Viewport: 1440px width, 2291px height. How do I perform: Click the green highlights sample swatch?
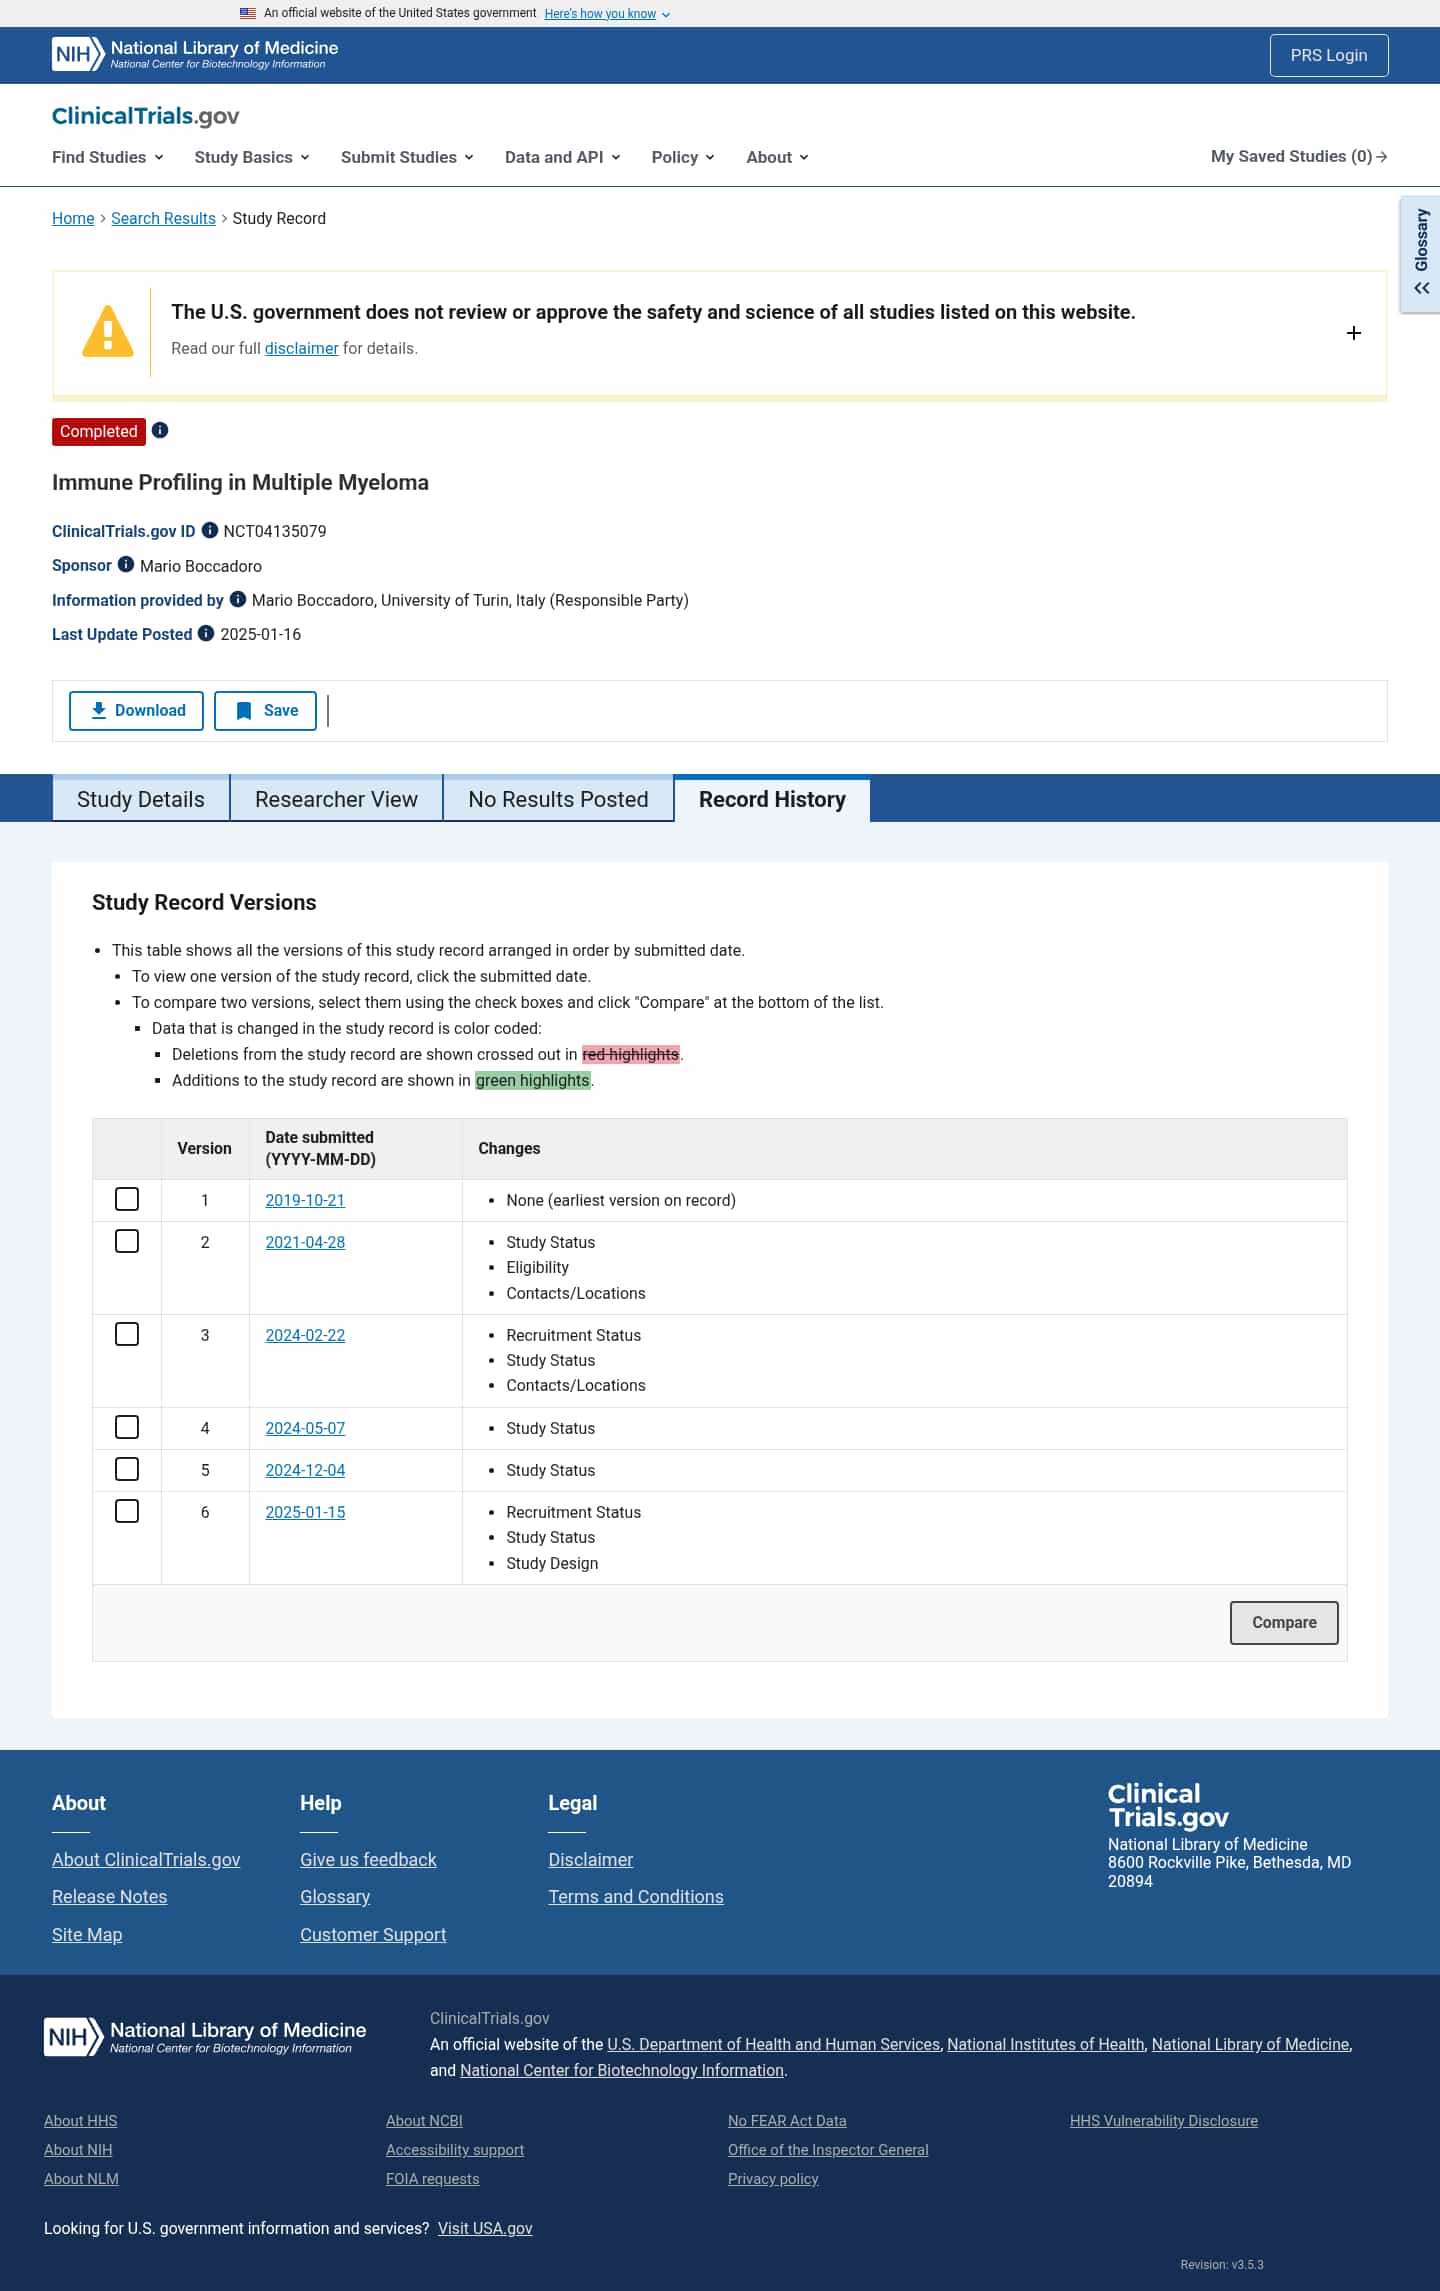tap(533, 1080)
